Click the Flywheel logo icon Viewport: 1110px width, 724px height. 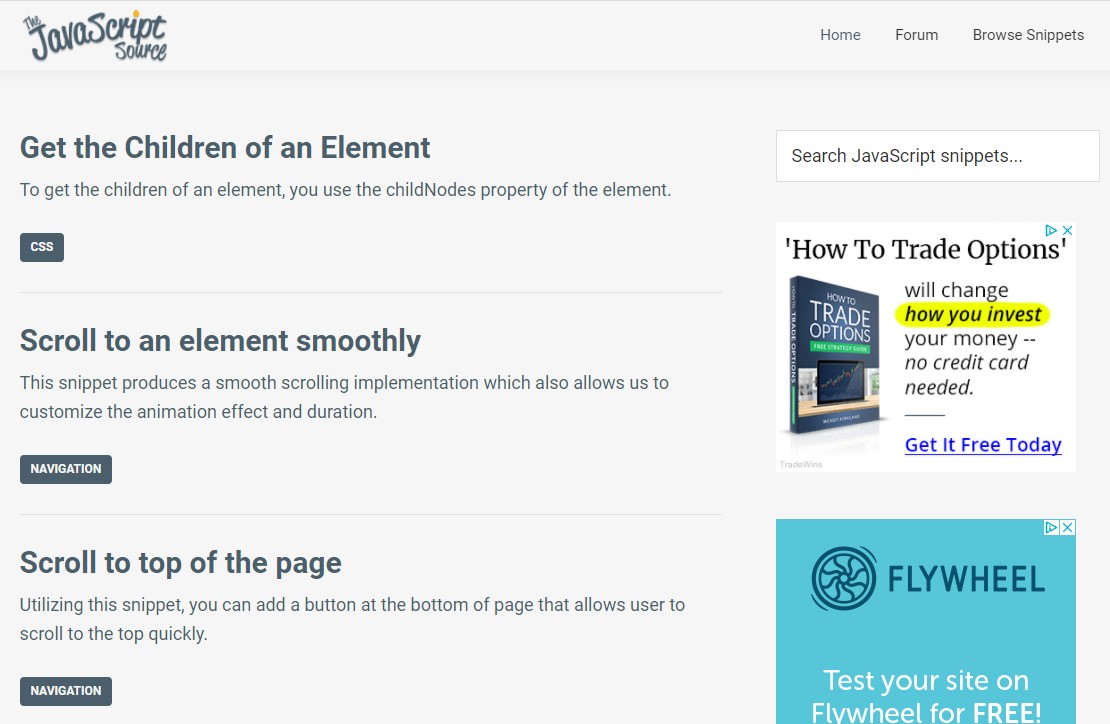coord(844,578)
